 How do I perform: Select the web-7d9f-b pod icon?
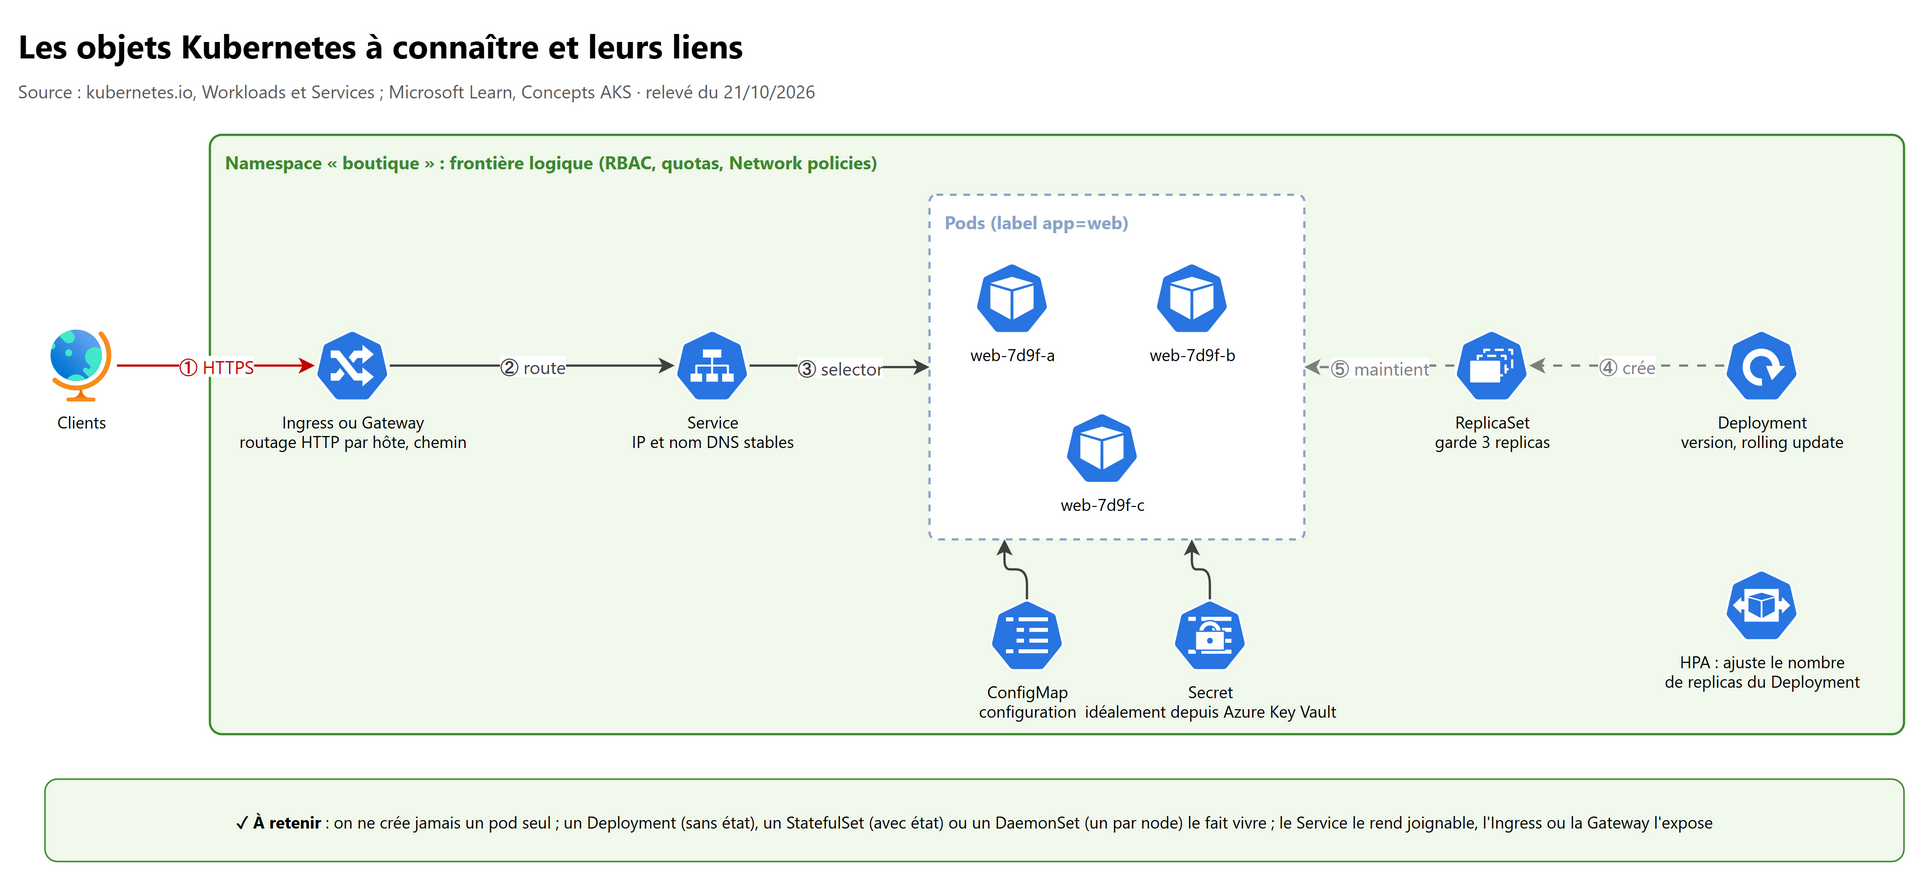[x=1192, y=298]
